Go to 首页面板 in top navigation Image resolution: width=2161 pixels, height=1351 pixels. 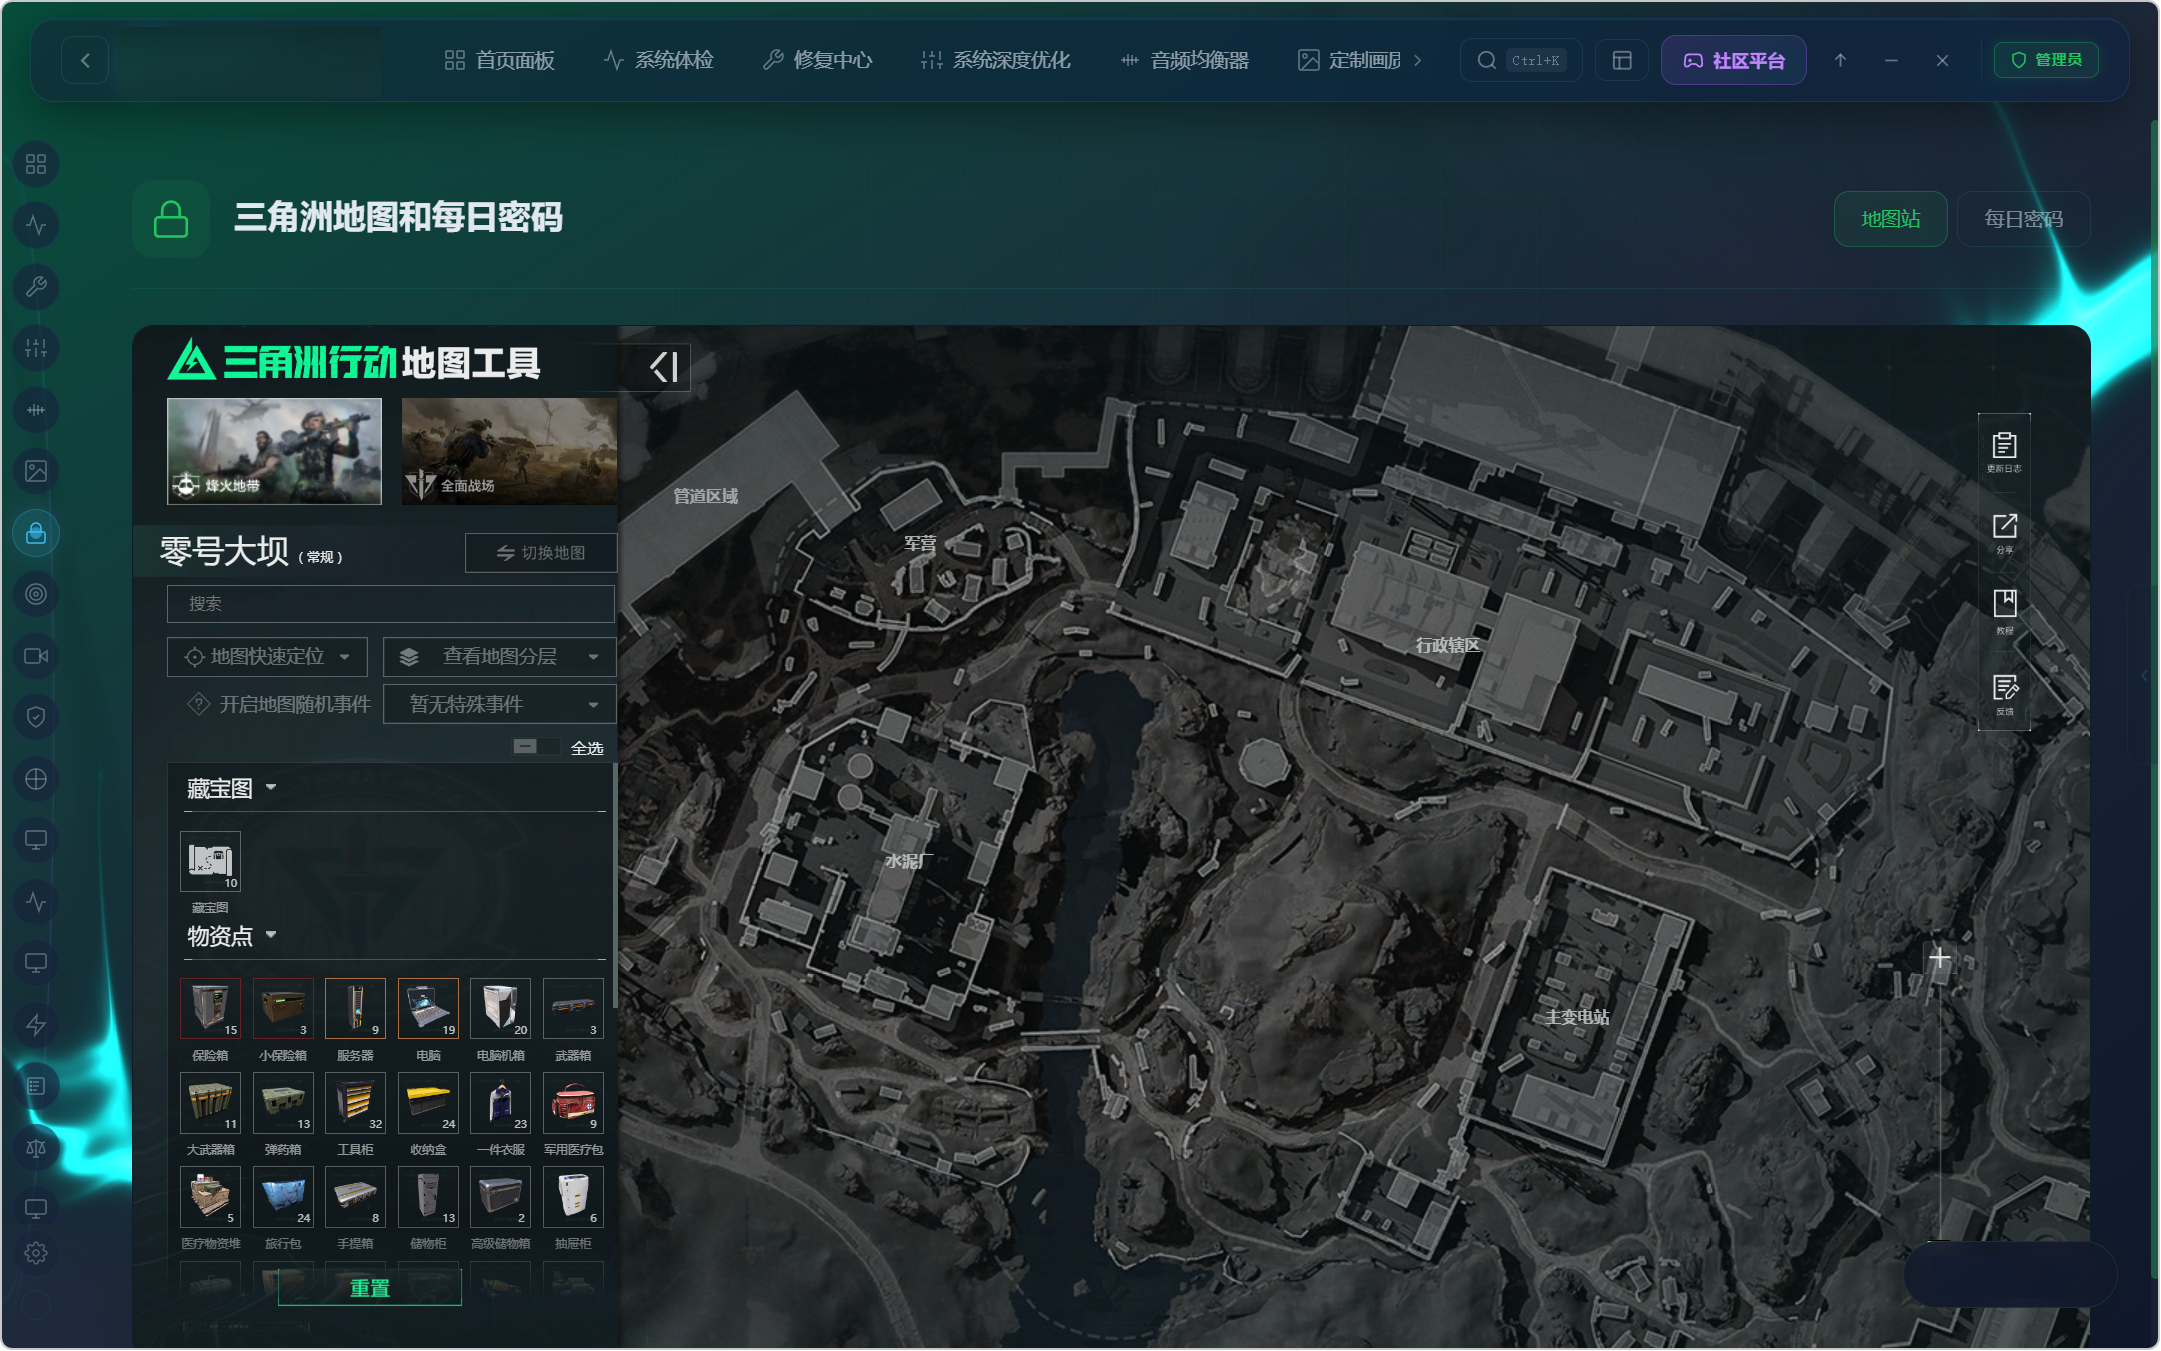[499, 60]
